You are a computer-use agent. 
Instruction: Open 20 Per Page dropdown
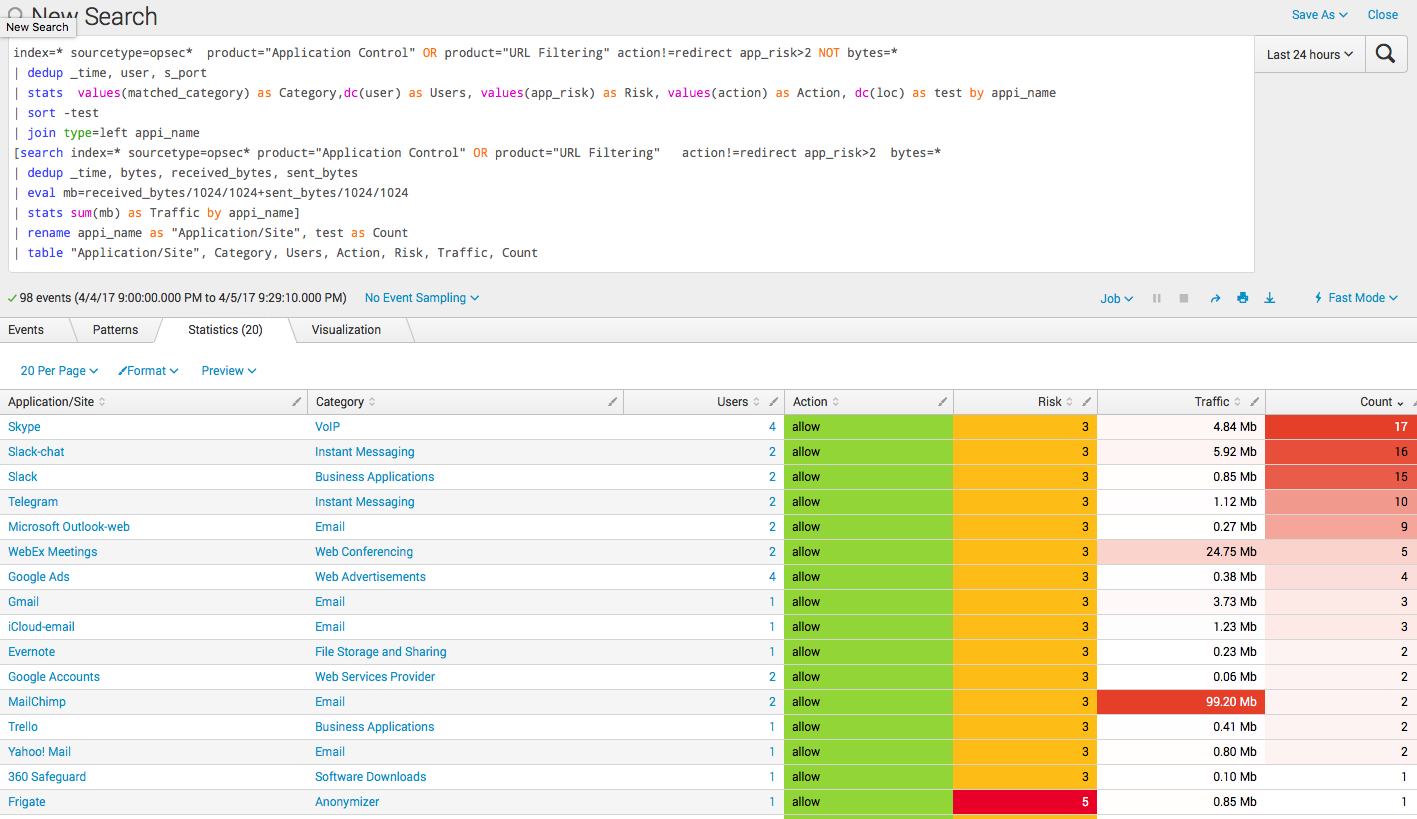click(59, 371)
